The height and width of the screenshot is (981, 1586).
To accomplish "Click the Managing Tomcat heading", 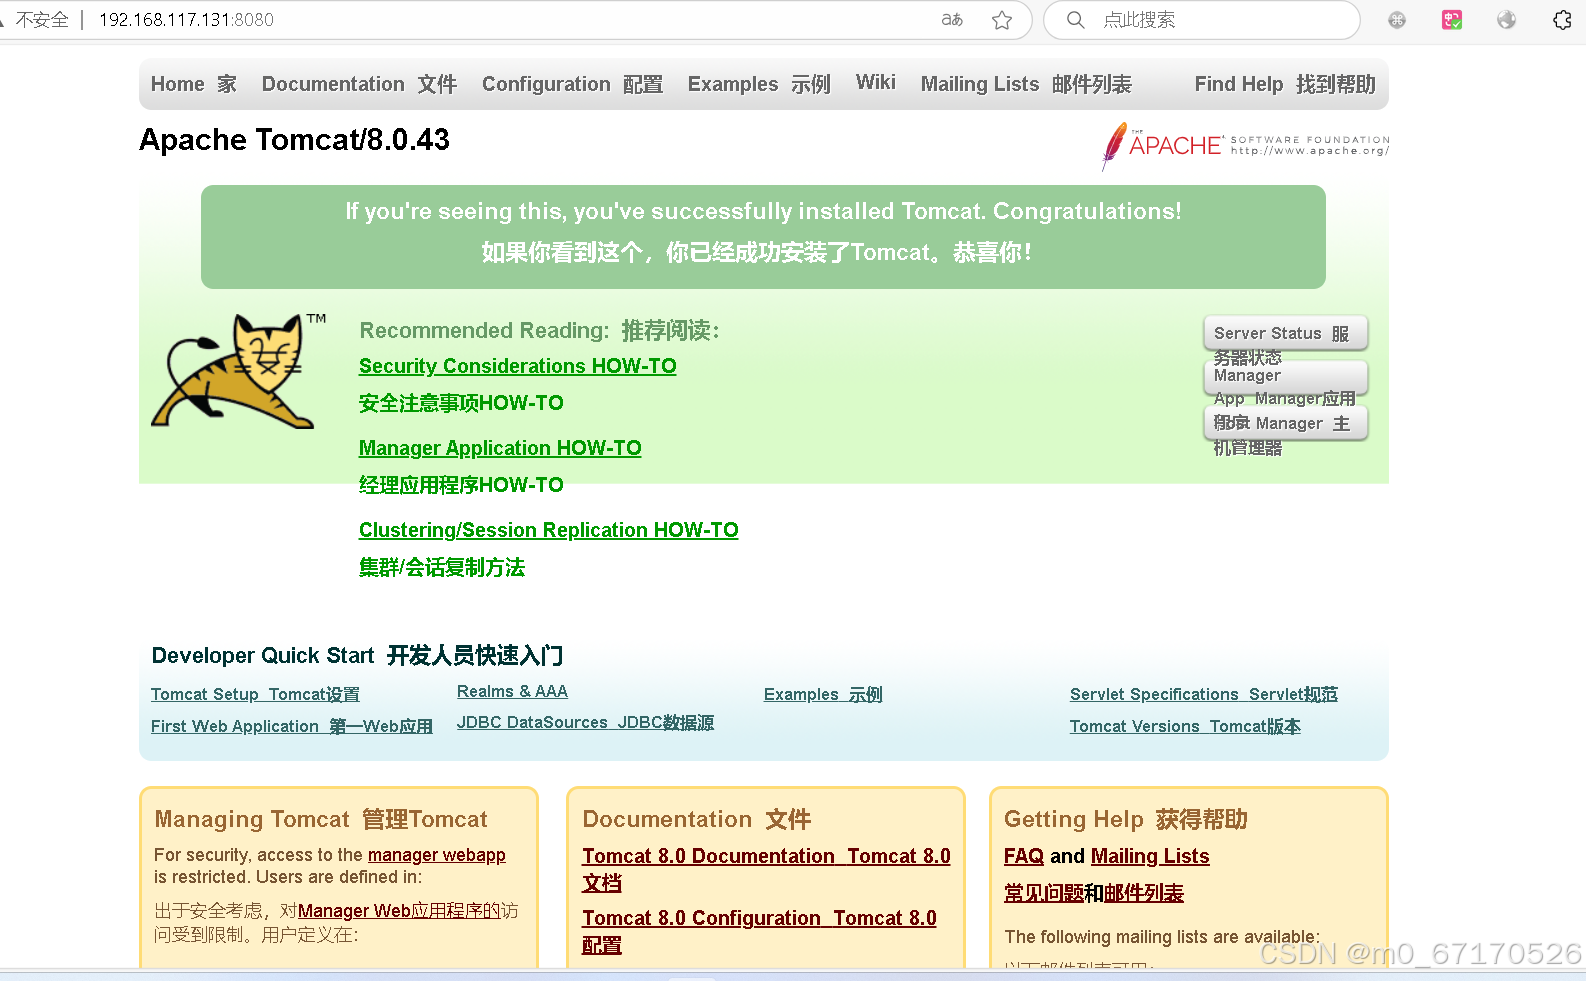I will pos(321,819).
